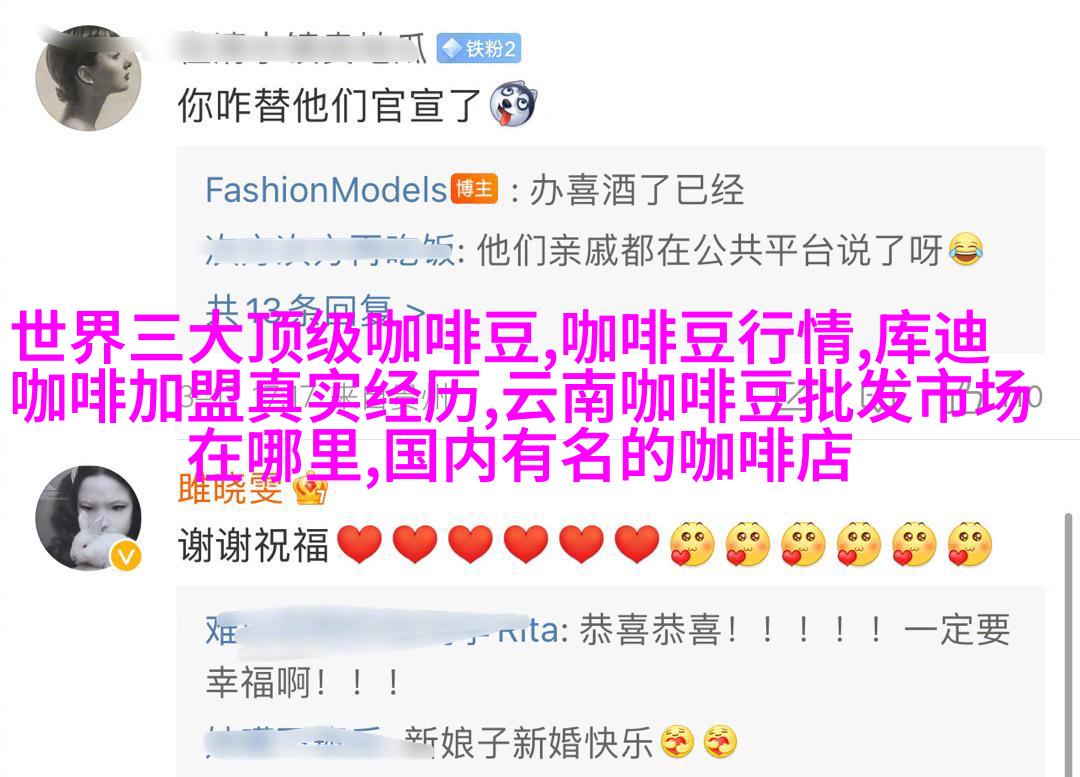Open FashionModels profile link
The width and height of the screenshot is (1080, 777).
click(x=326, y=189)
